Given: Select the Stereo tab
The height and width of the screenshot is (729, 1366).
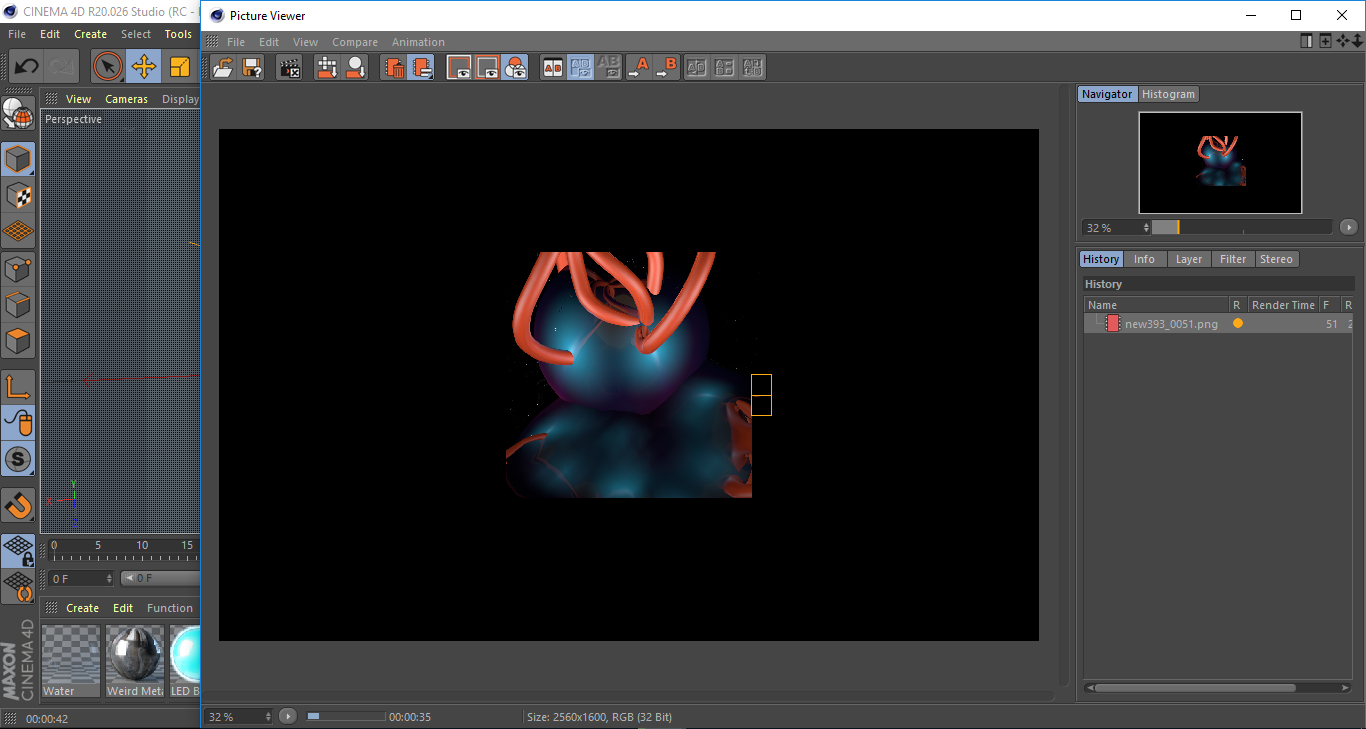Looking at the screenshot, I should [1276, 259].
